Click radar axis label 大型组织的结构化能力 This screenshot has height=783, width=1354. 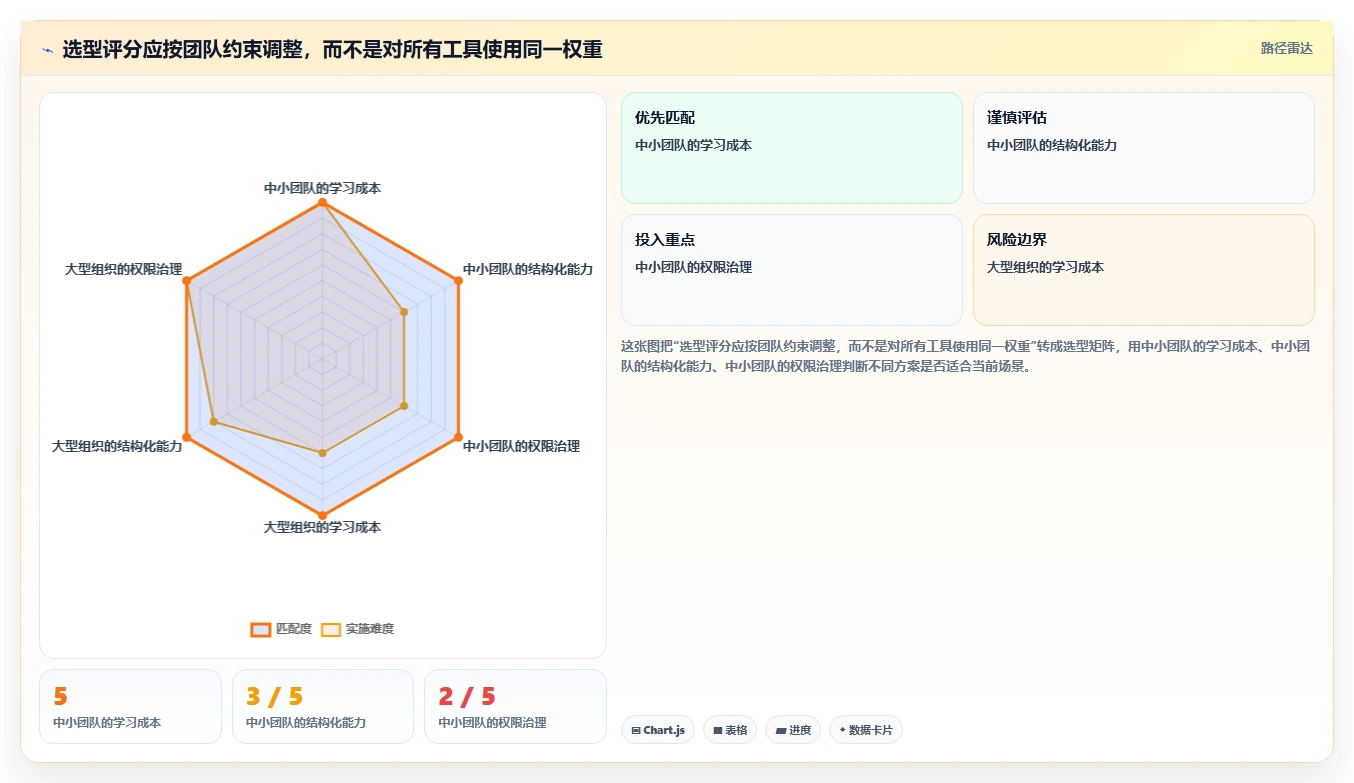[x=117, y=446]
